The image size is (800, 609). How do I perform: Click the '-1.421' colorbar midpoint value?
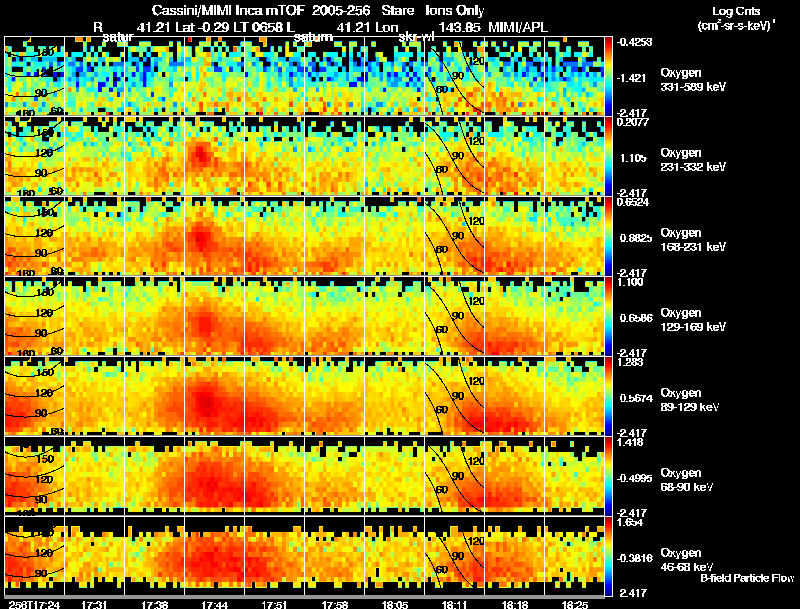click(x=632, y=78)
